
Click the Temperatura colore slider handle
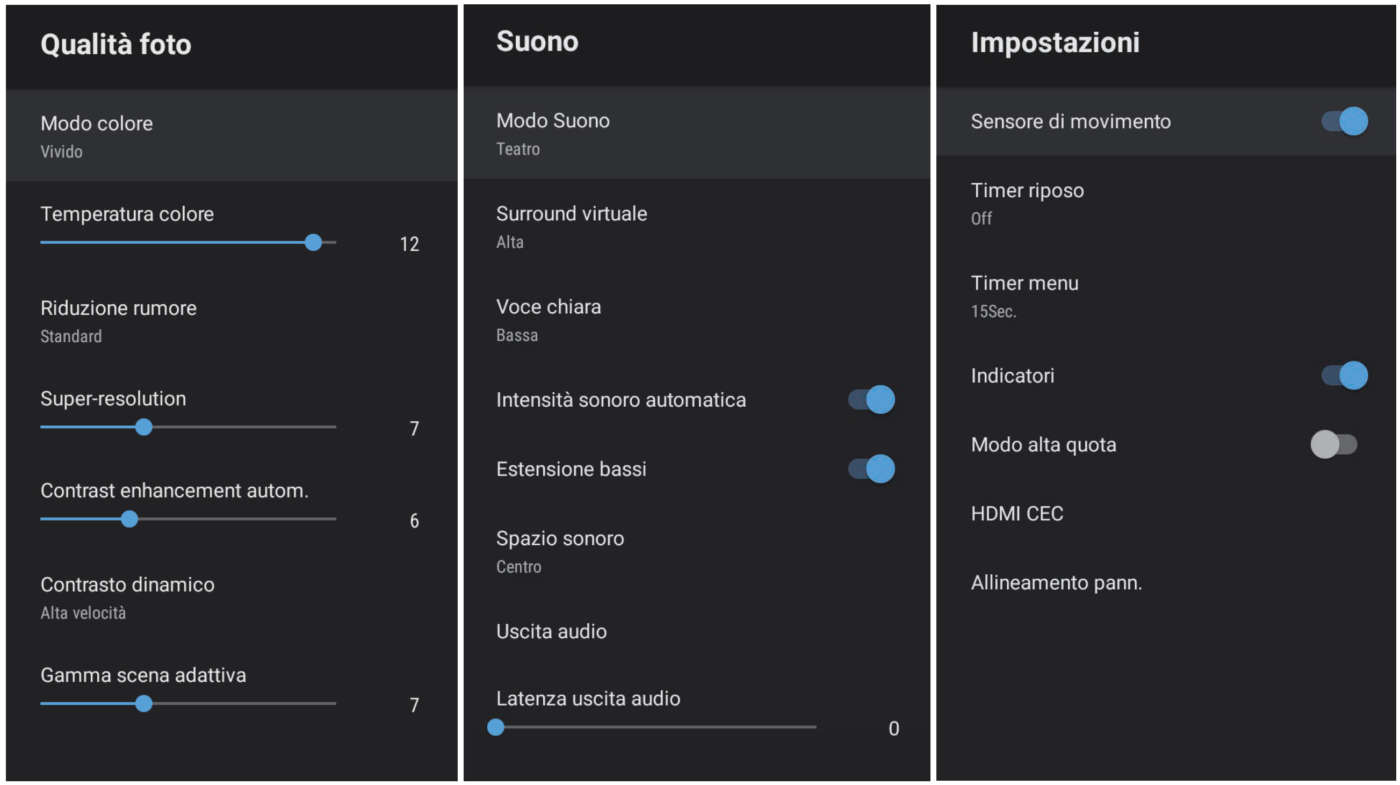(x=313, y=242)
